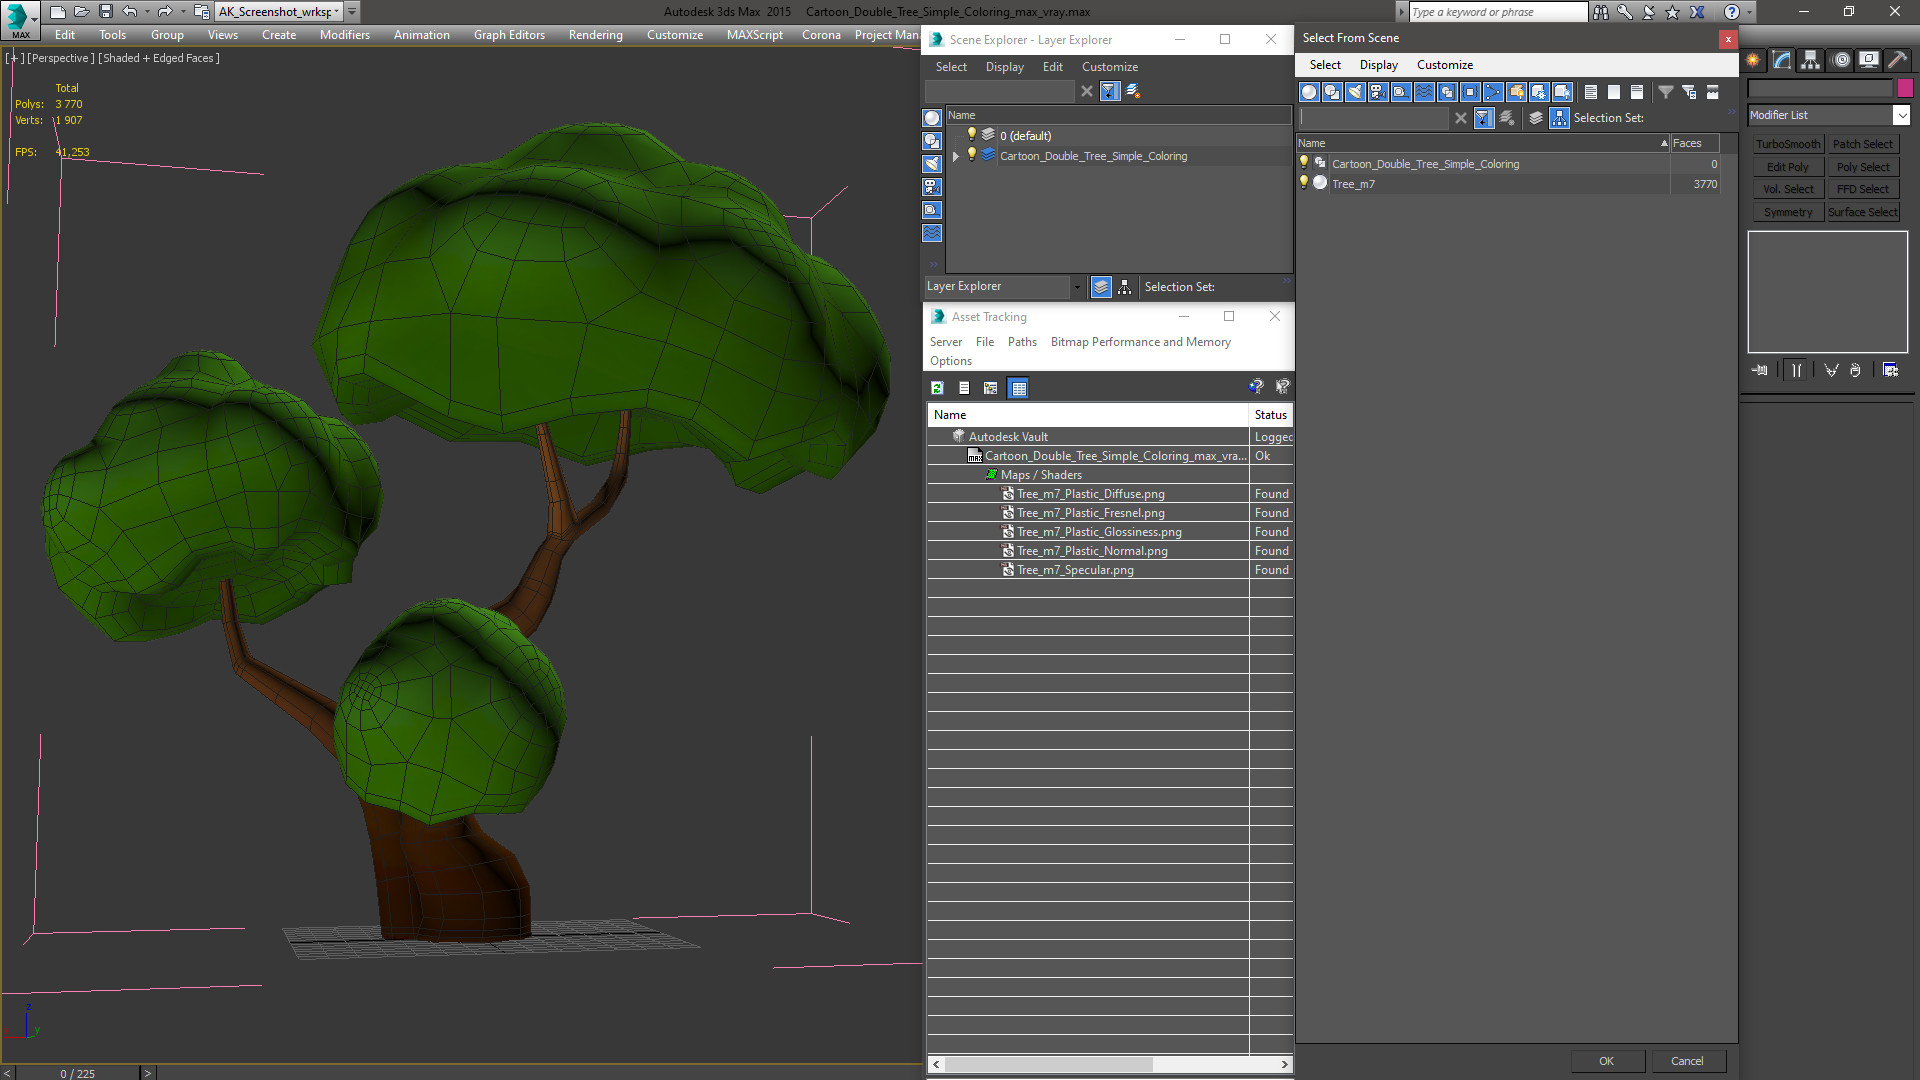Click Sort by Hierarchy icon in Select From Scene
The height and width of the screenshot is (1080, 1920).
point(1560,118)
